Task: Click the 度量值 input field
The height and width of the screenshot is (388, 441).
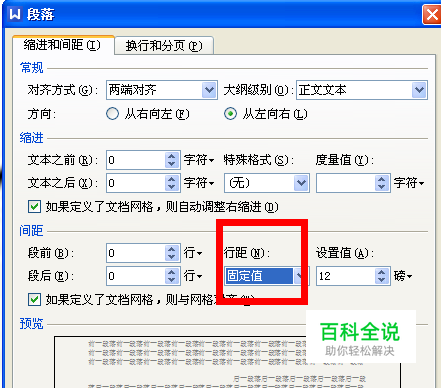Action: (346, 183)
